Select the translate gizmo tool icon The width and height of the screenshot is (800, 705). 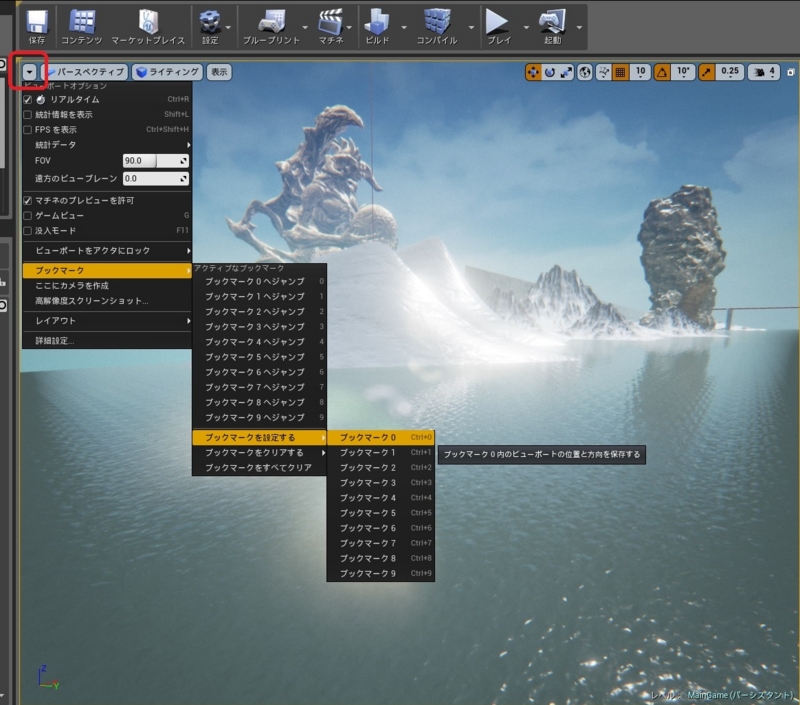[533, 72]
